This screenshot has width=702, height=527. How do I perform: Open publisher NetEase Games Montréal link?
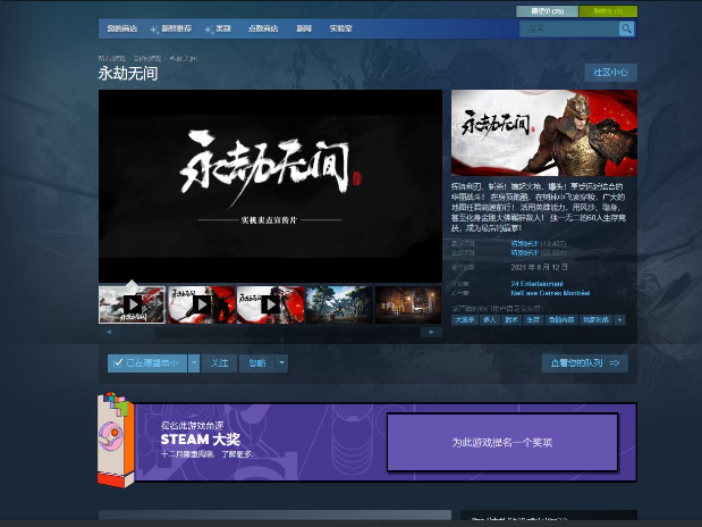[x=550, y=293]
